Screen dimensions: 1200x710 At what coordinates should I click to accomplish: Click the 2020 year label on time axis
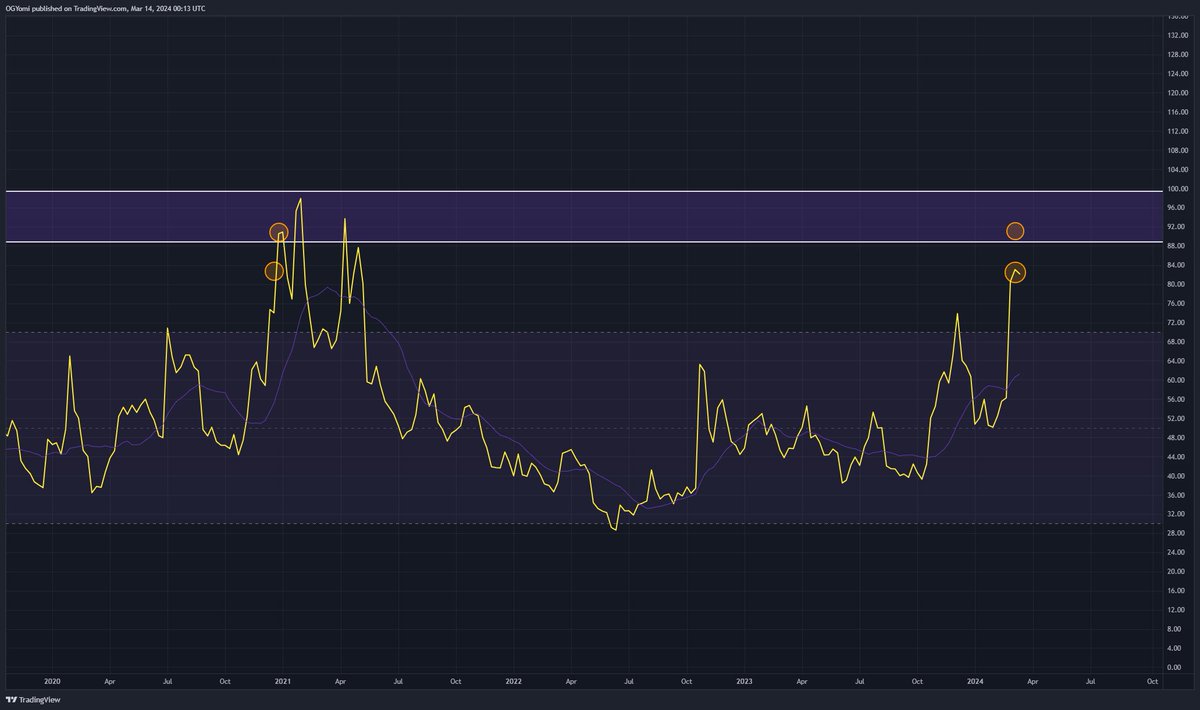point(52,681)
